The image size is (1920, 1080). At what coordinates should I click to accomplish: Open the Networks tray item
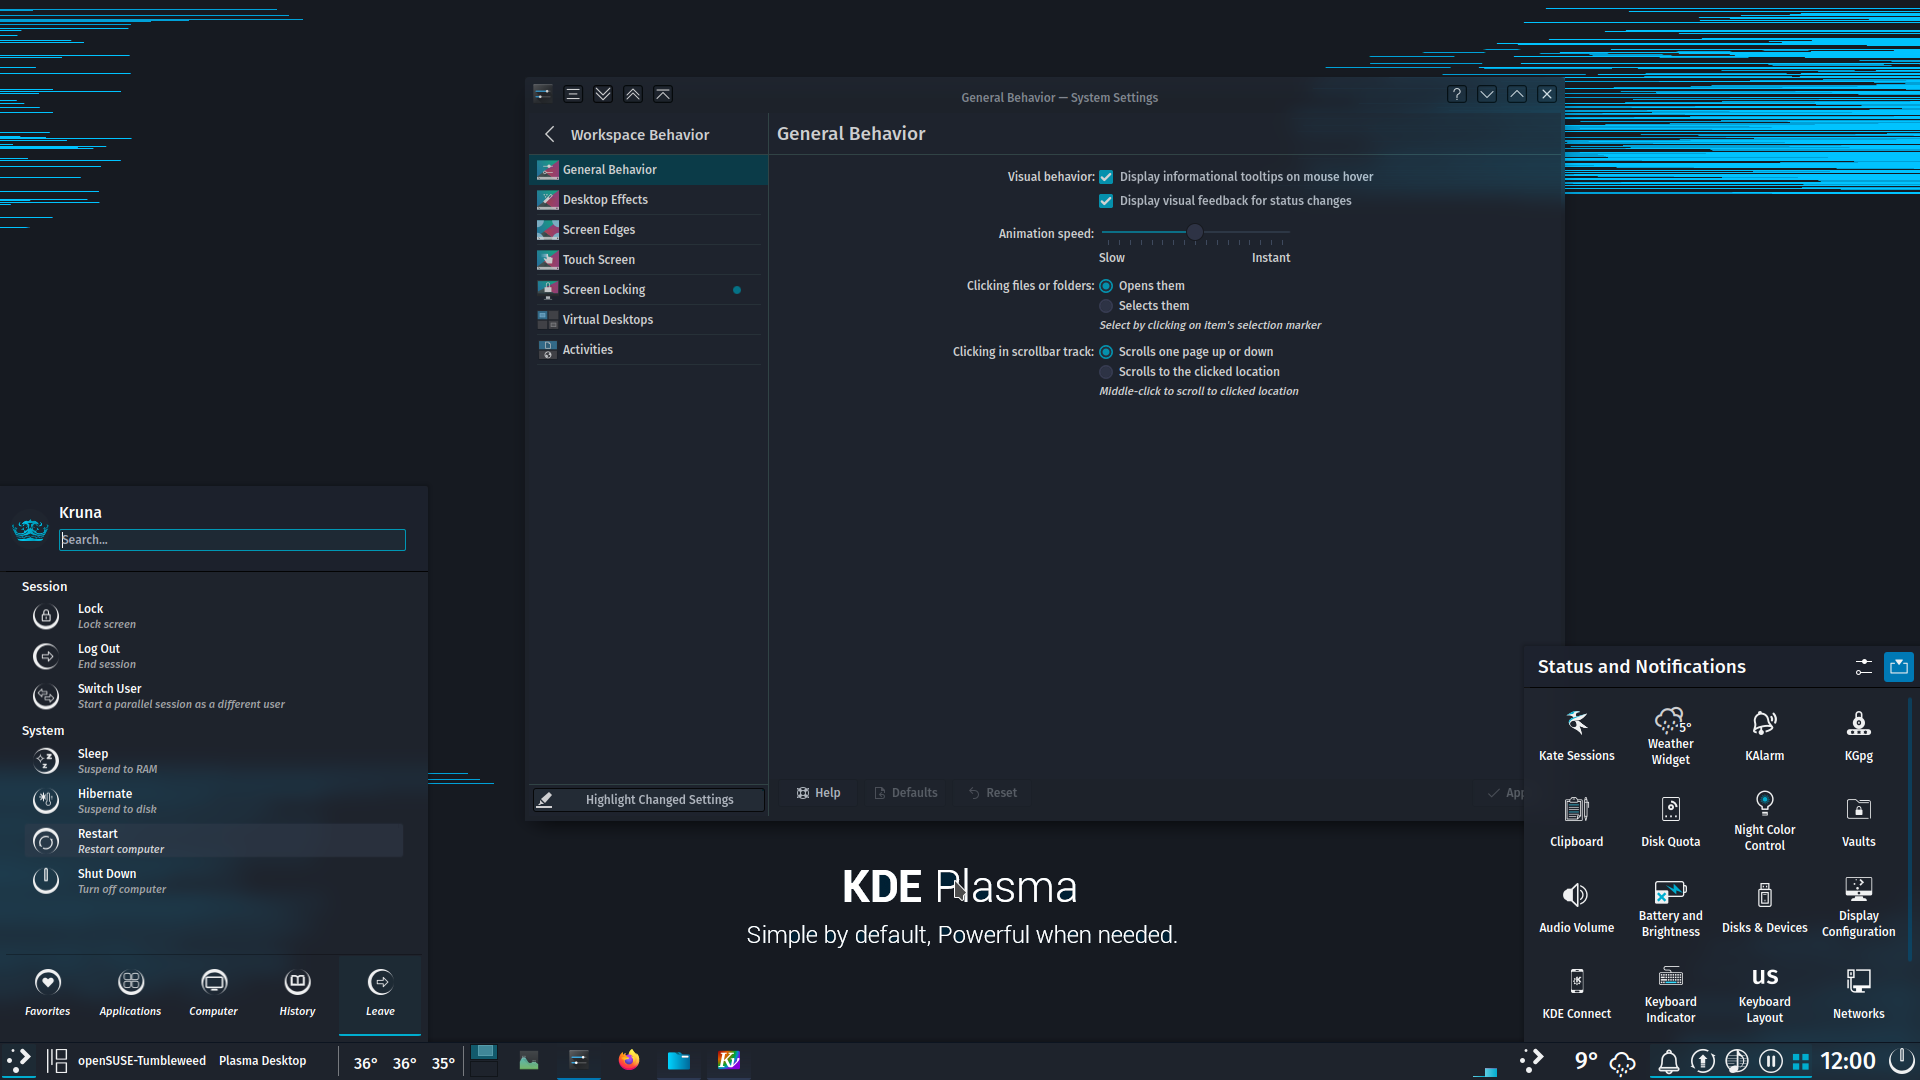pyautogui.click(x=1858, y=993)
